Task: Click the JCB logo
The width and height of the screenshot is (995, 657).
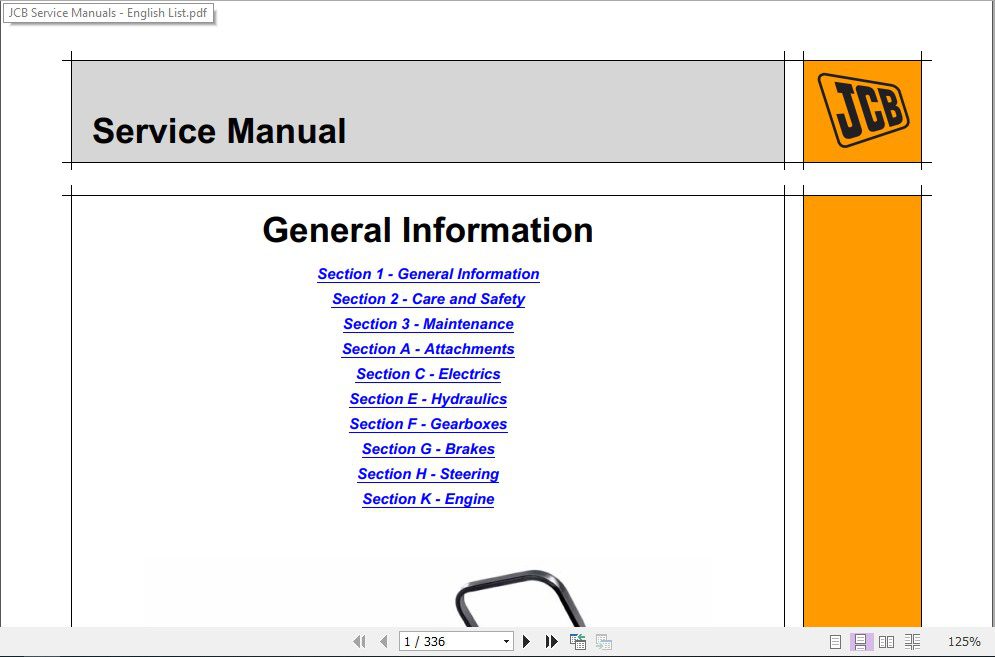Action: [x=863, y=110]
